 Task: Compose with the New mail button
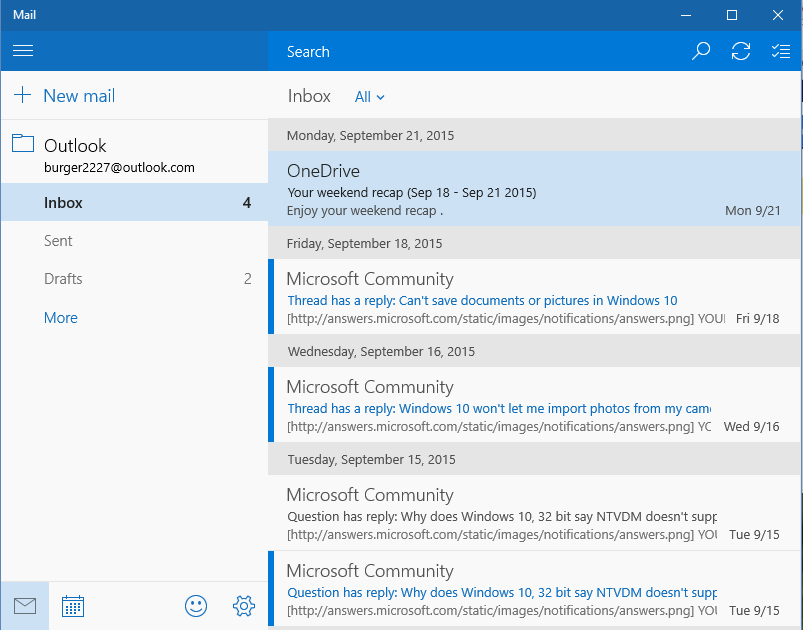[x=79, y=96]
